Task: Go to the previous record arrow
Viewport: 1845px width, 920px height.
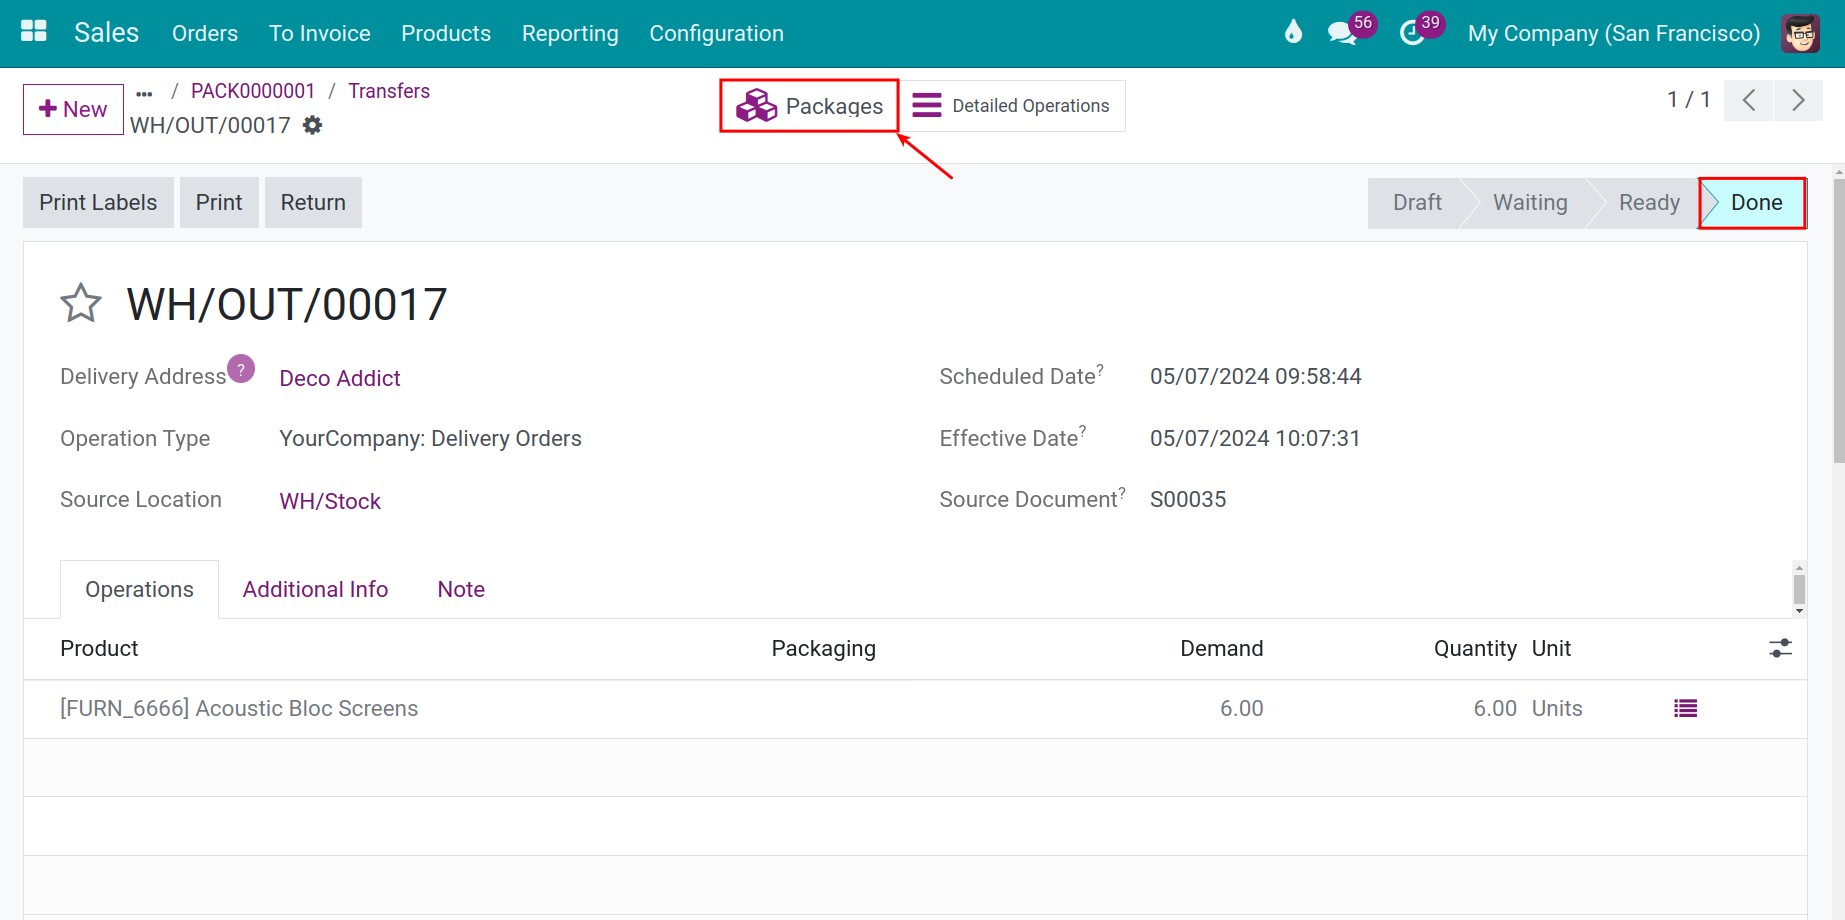Action: click(x=1749, y=100)
